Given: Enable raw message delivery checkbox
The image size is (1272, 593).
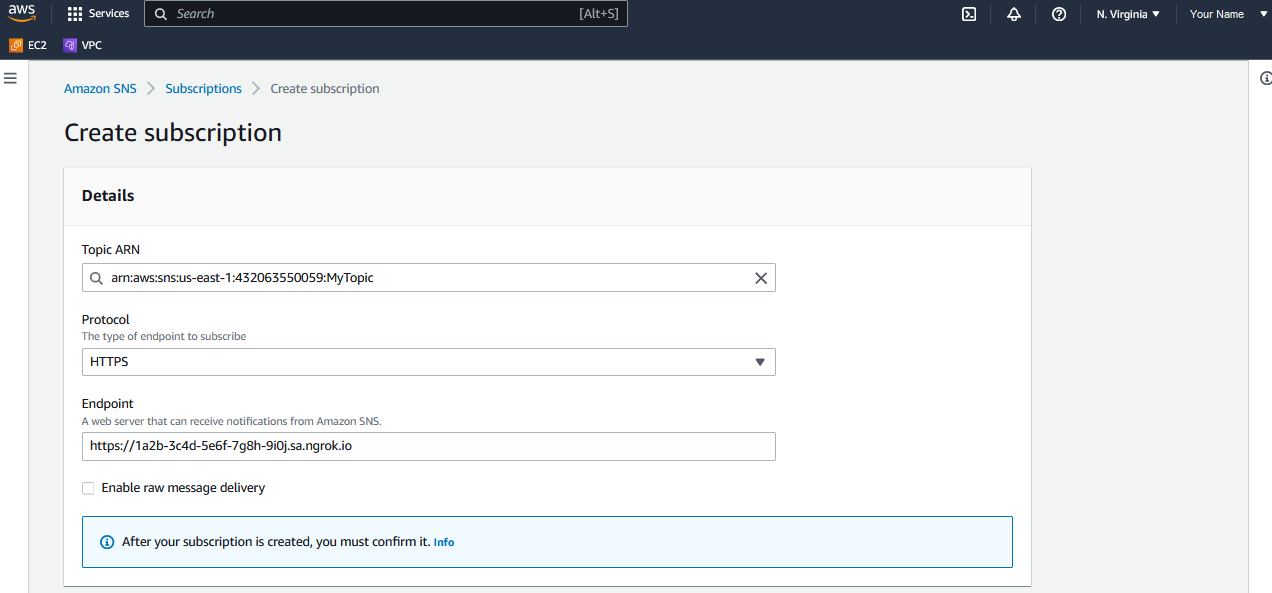Looking at the screenshot, I should pyautogui.click(x=88, y=488).
